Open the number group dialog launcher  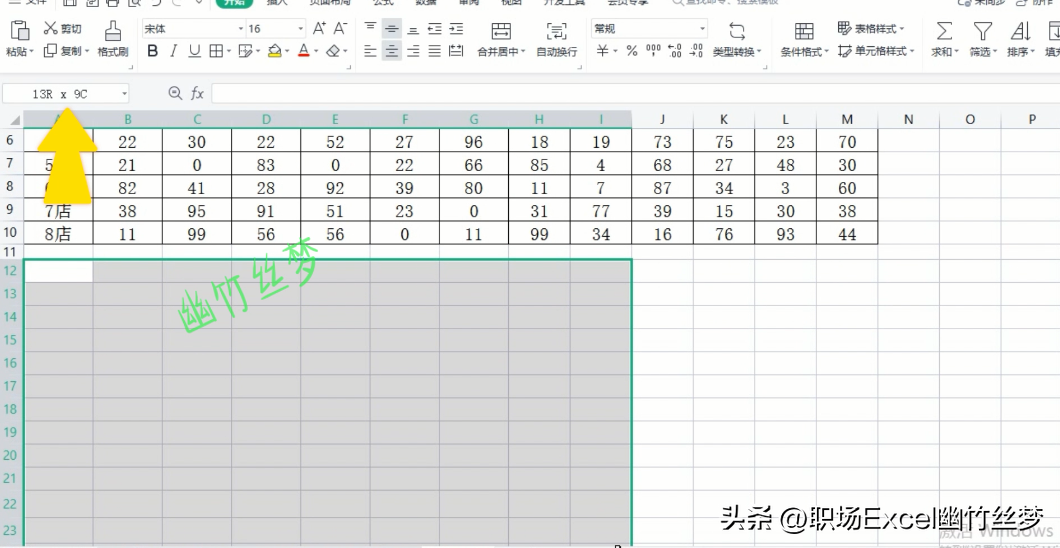[765, 67]
